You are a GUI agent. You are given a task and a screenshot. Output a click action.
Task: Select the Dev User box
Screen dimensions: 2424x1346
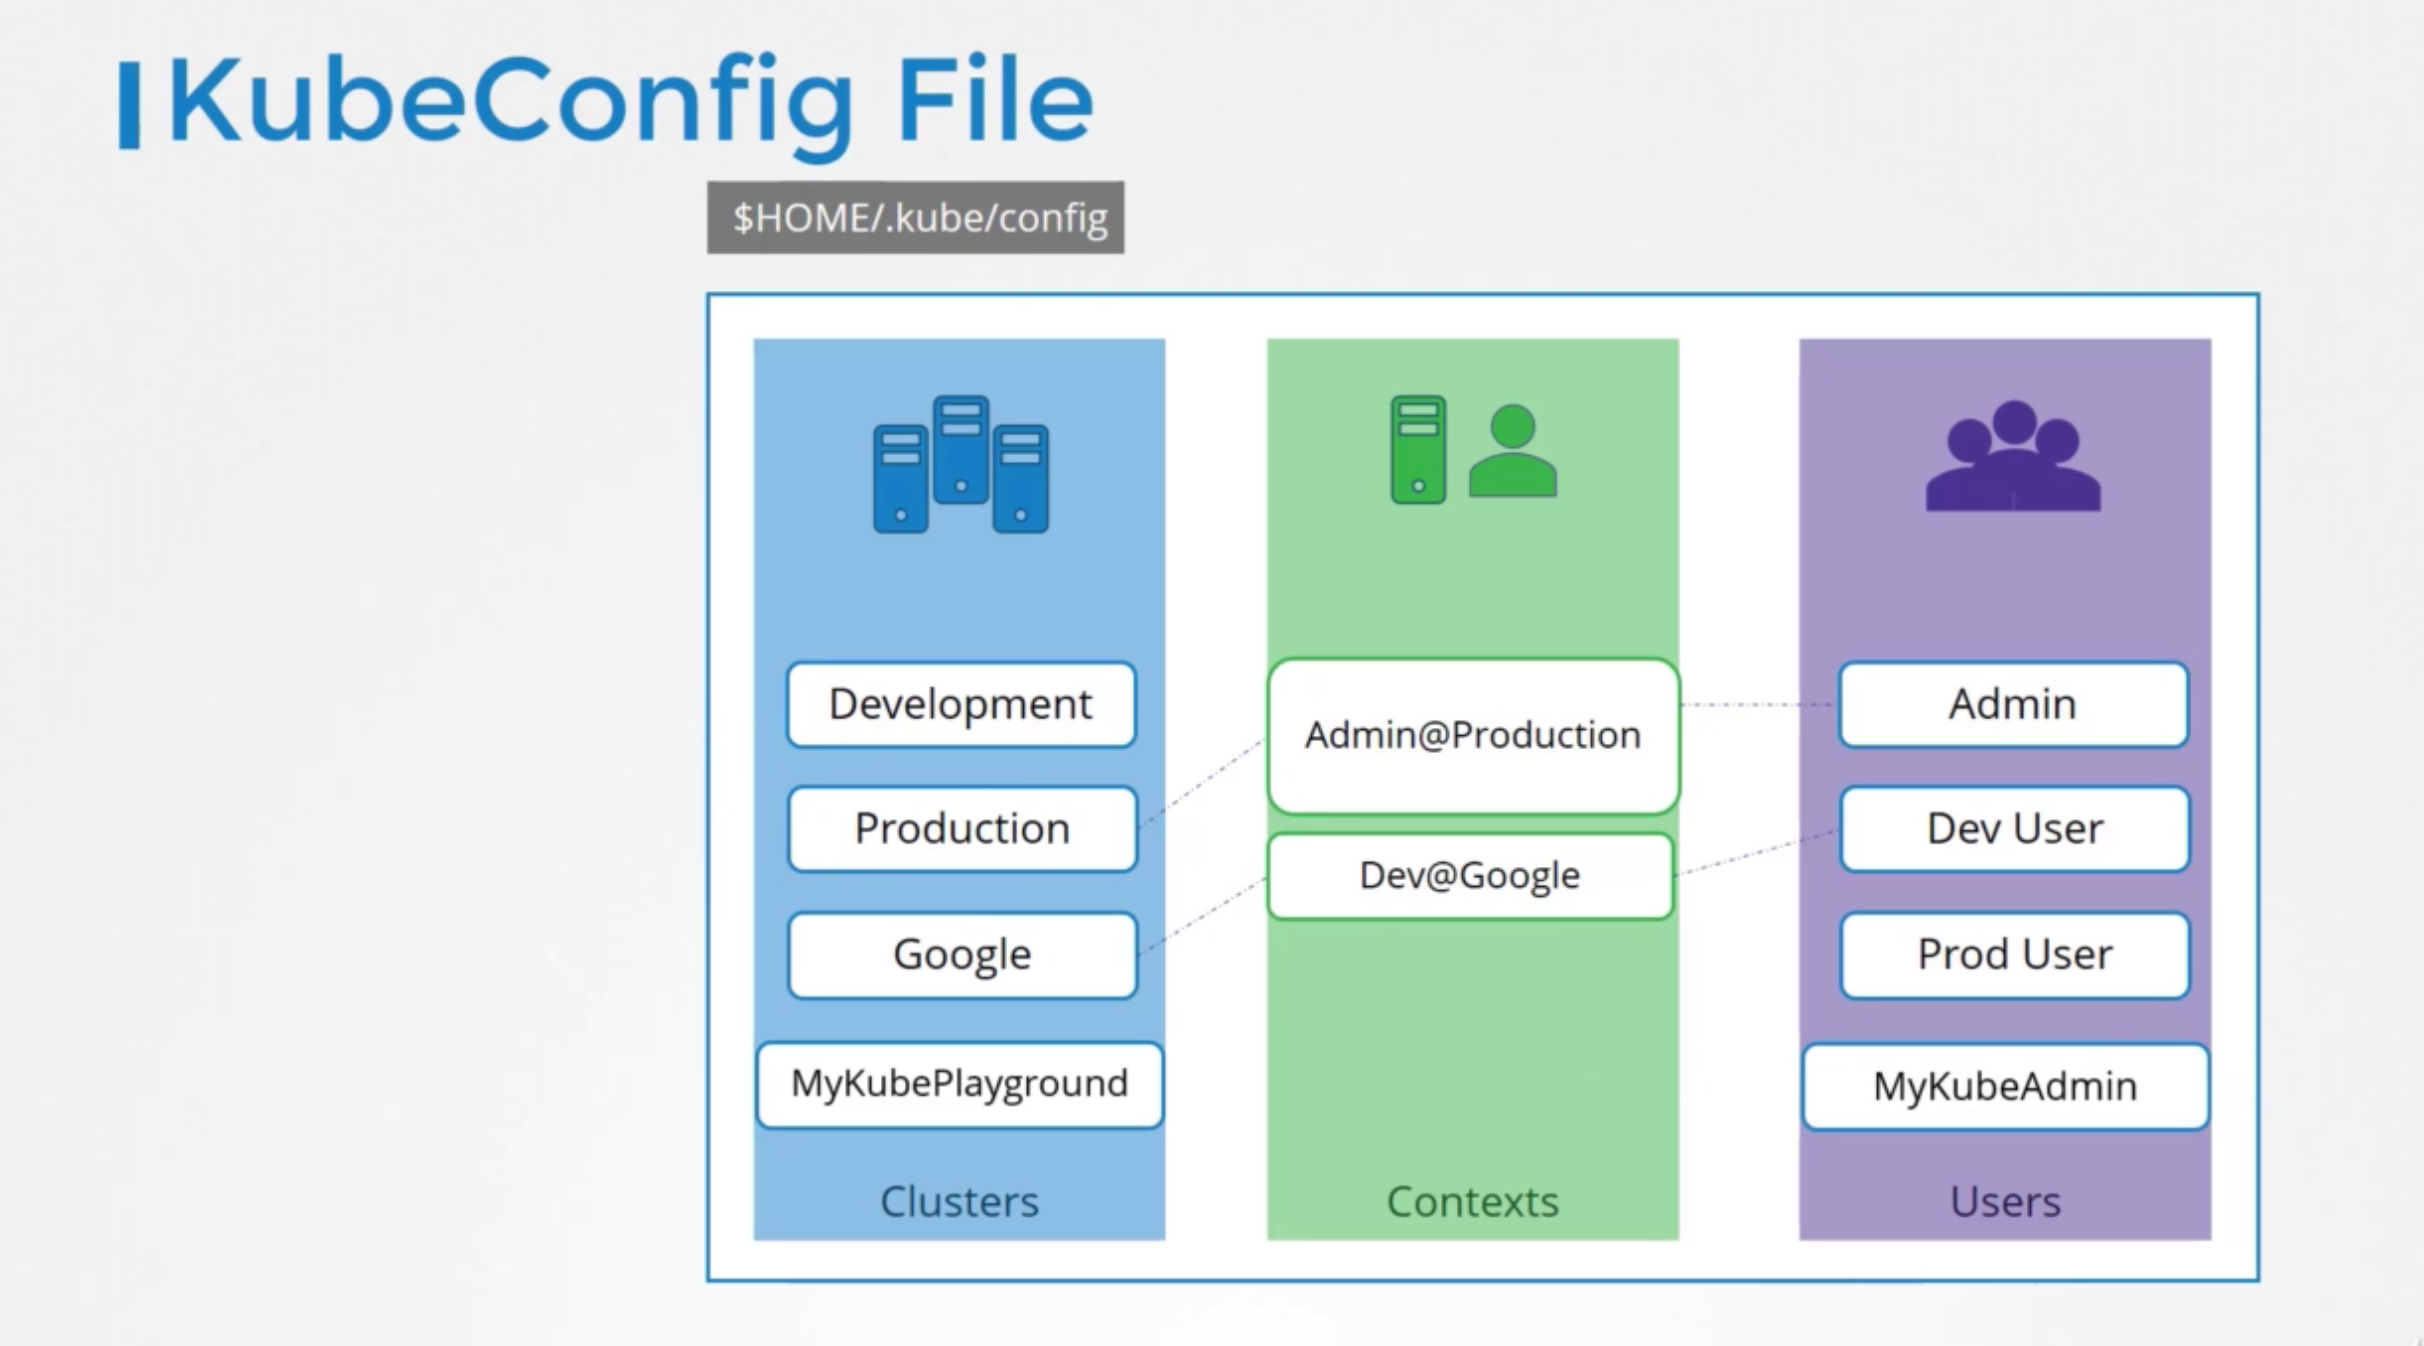coord(2014,828)
